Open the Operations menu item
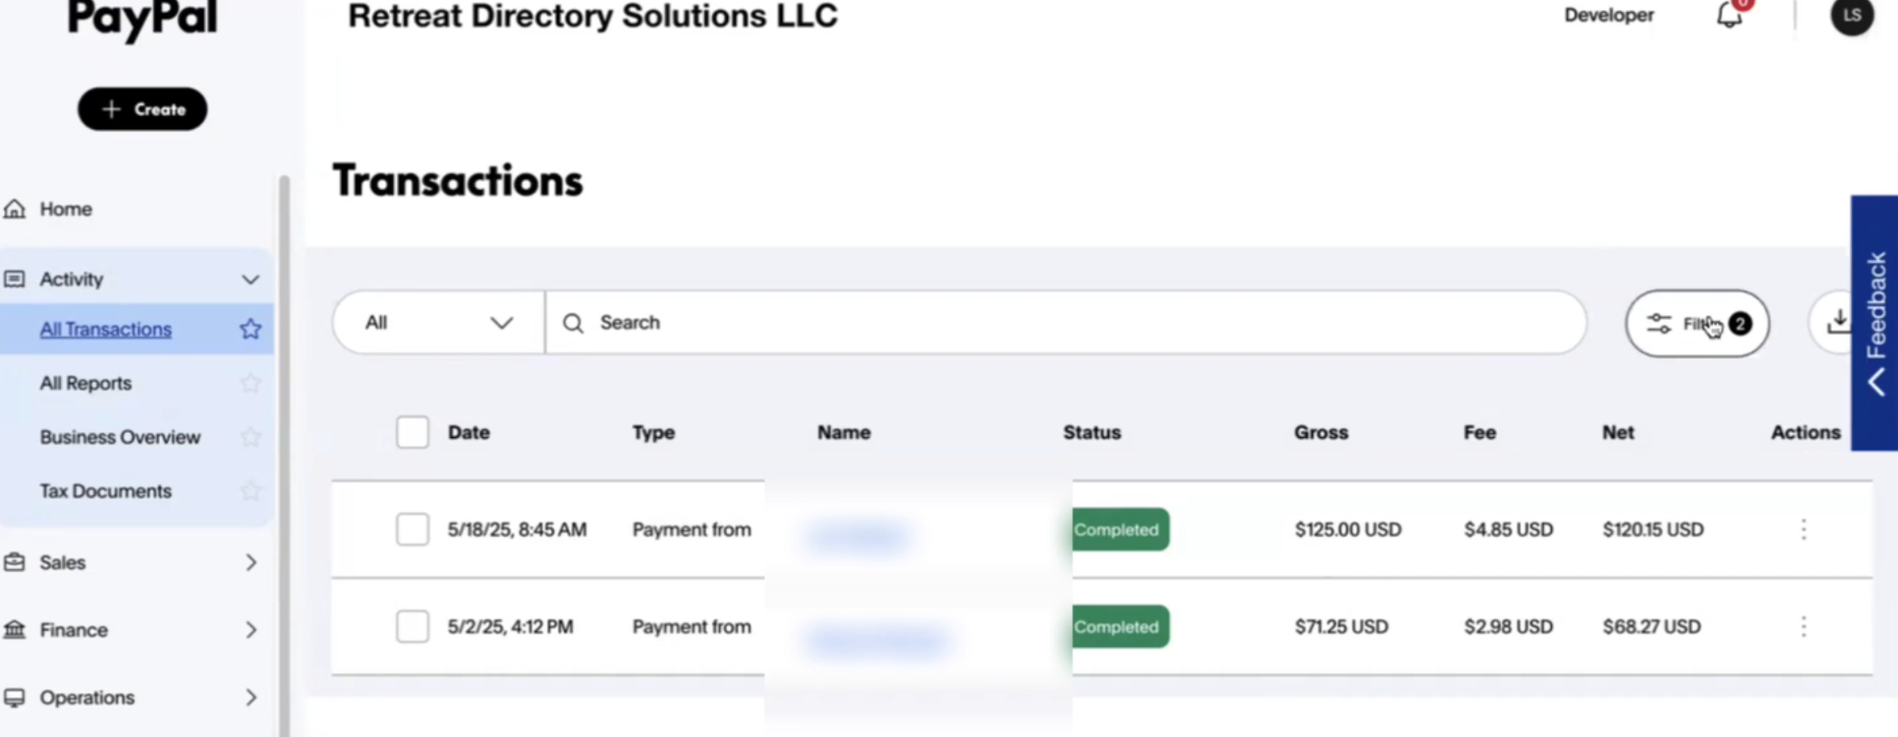This screenshot has height=737, width=1898. tap(87, 698)
